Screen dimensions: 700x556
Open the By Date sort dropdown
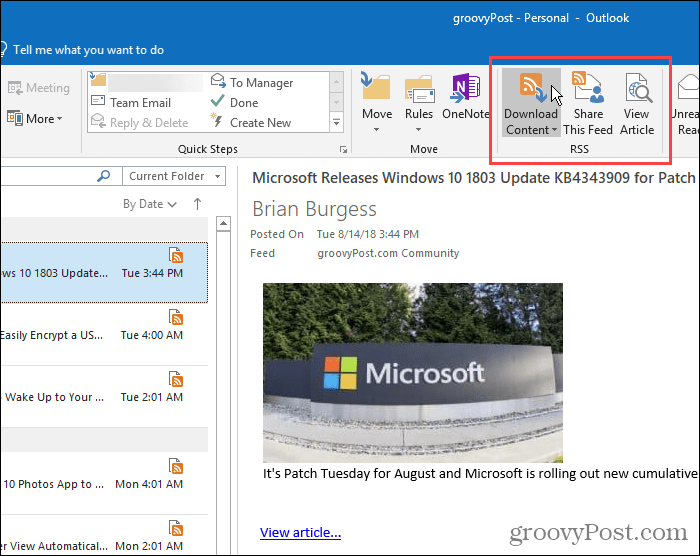pos(150,204)
